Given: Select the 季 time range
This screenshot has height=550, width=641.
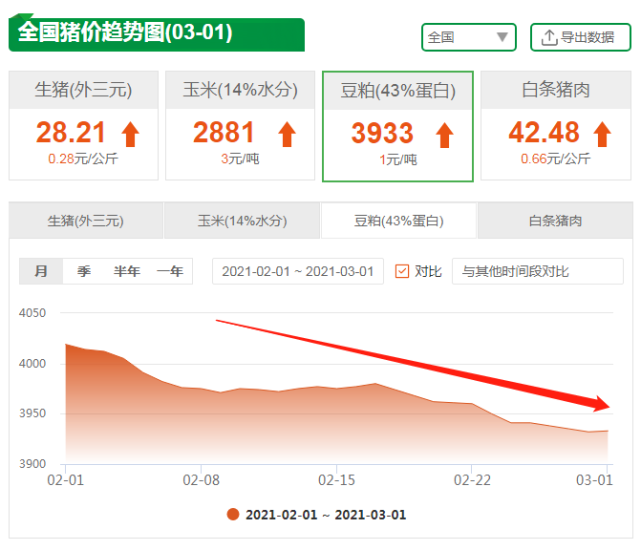Looking at the screenshot, I should [x=84, y=271].
